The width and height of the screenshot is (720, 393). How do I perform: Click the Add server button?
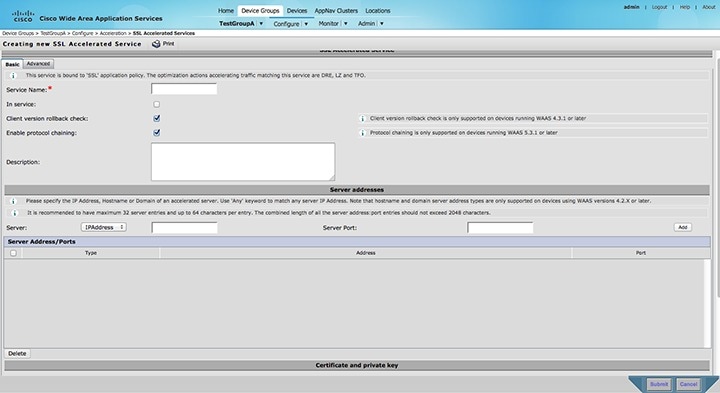[x=683, y=227]
